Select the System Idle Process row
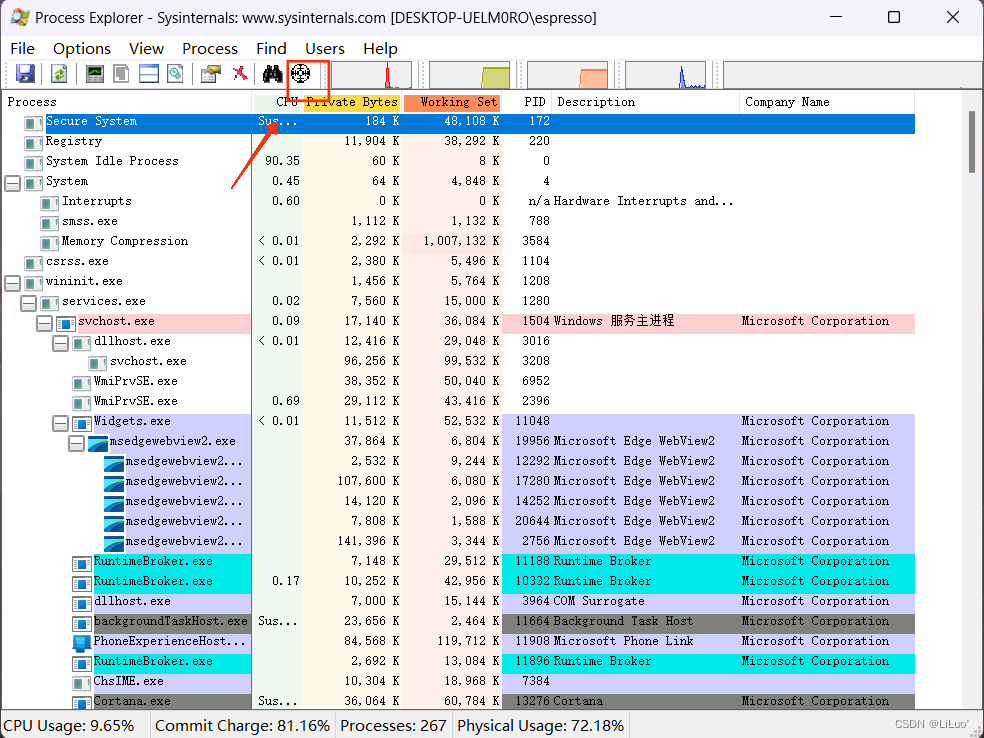Viewport: 984px width, 738px height. pyautogui.click(x=458, y=161)
